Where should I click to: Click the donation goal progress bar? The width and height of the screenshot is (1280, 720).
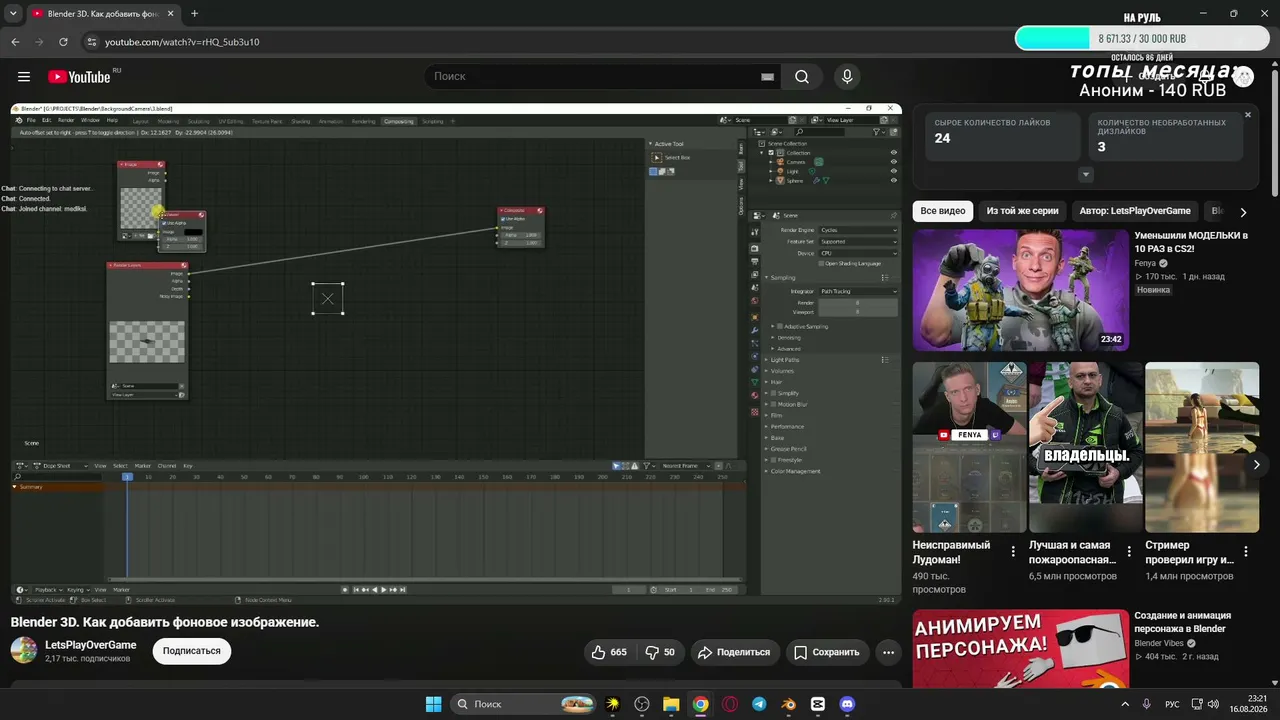[x=1140, y=38]
